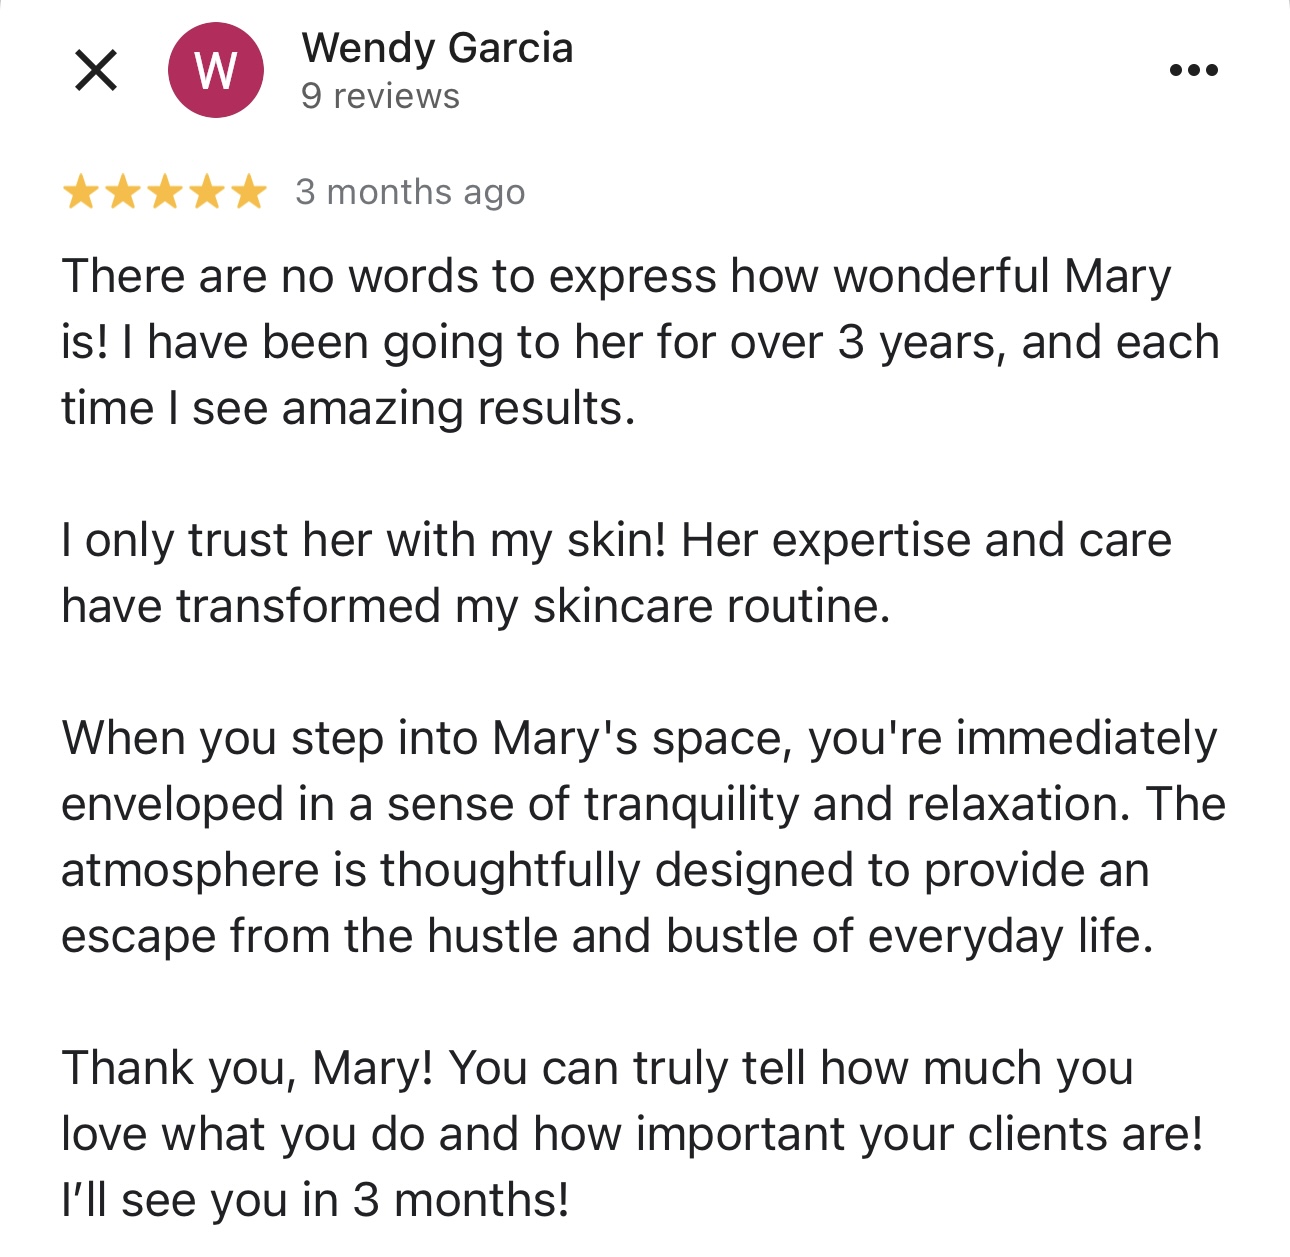Click the 'When you step into' paragraph
Image resolution: width=1290 pixels, height=1257 pixels.
643,837
